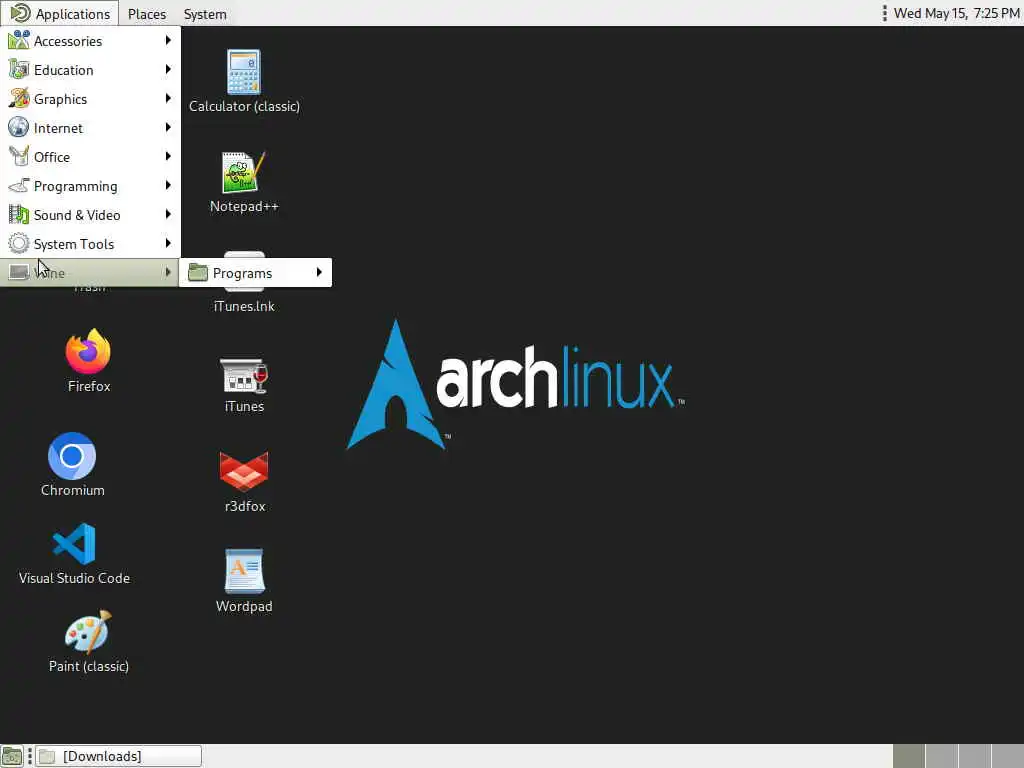The height and width of the screenshot is (768, 1024).
Task: Expand the Sound & Video submenu arrow
Action: 168,214
